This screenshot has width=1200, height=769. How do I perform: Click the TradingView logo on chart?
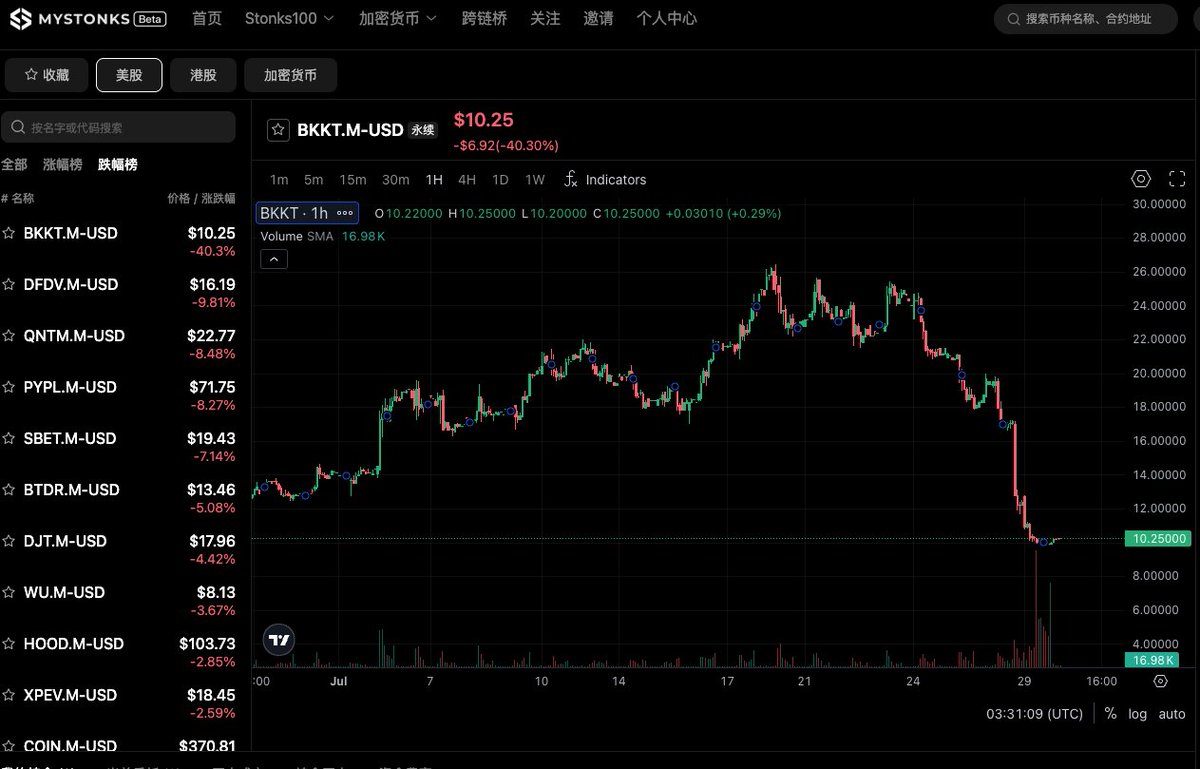click(x=279, y=641)
